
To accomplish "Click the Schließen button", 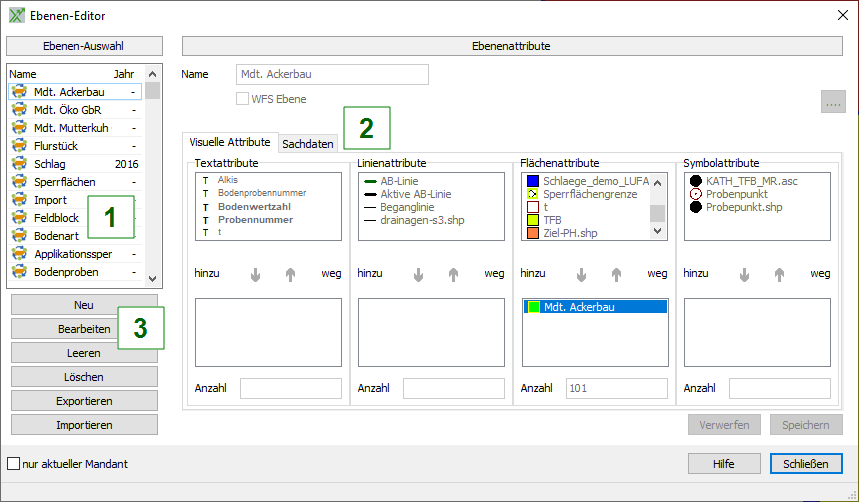I will pyautogui.click(x=805, y=464).
